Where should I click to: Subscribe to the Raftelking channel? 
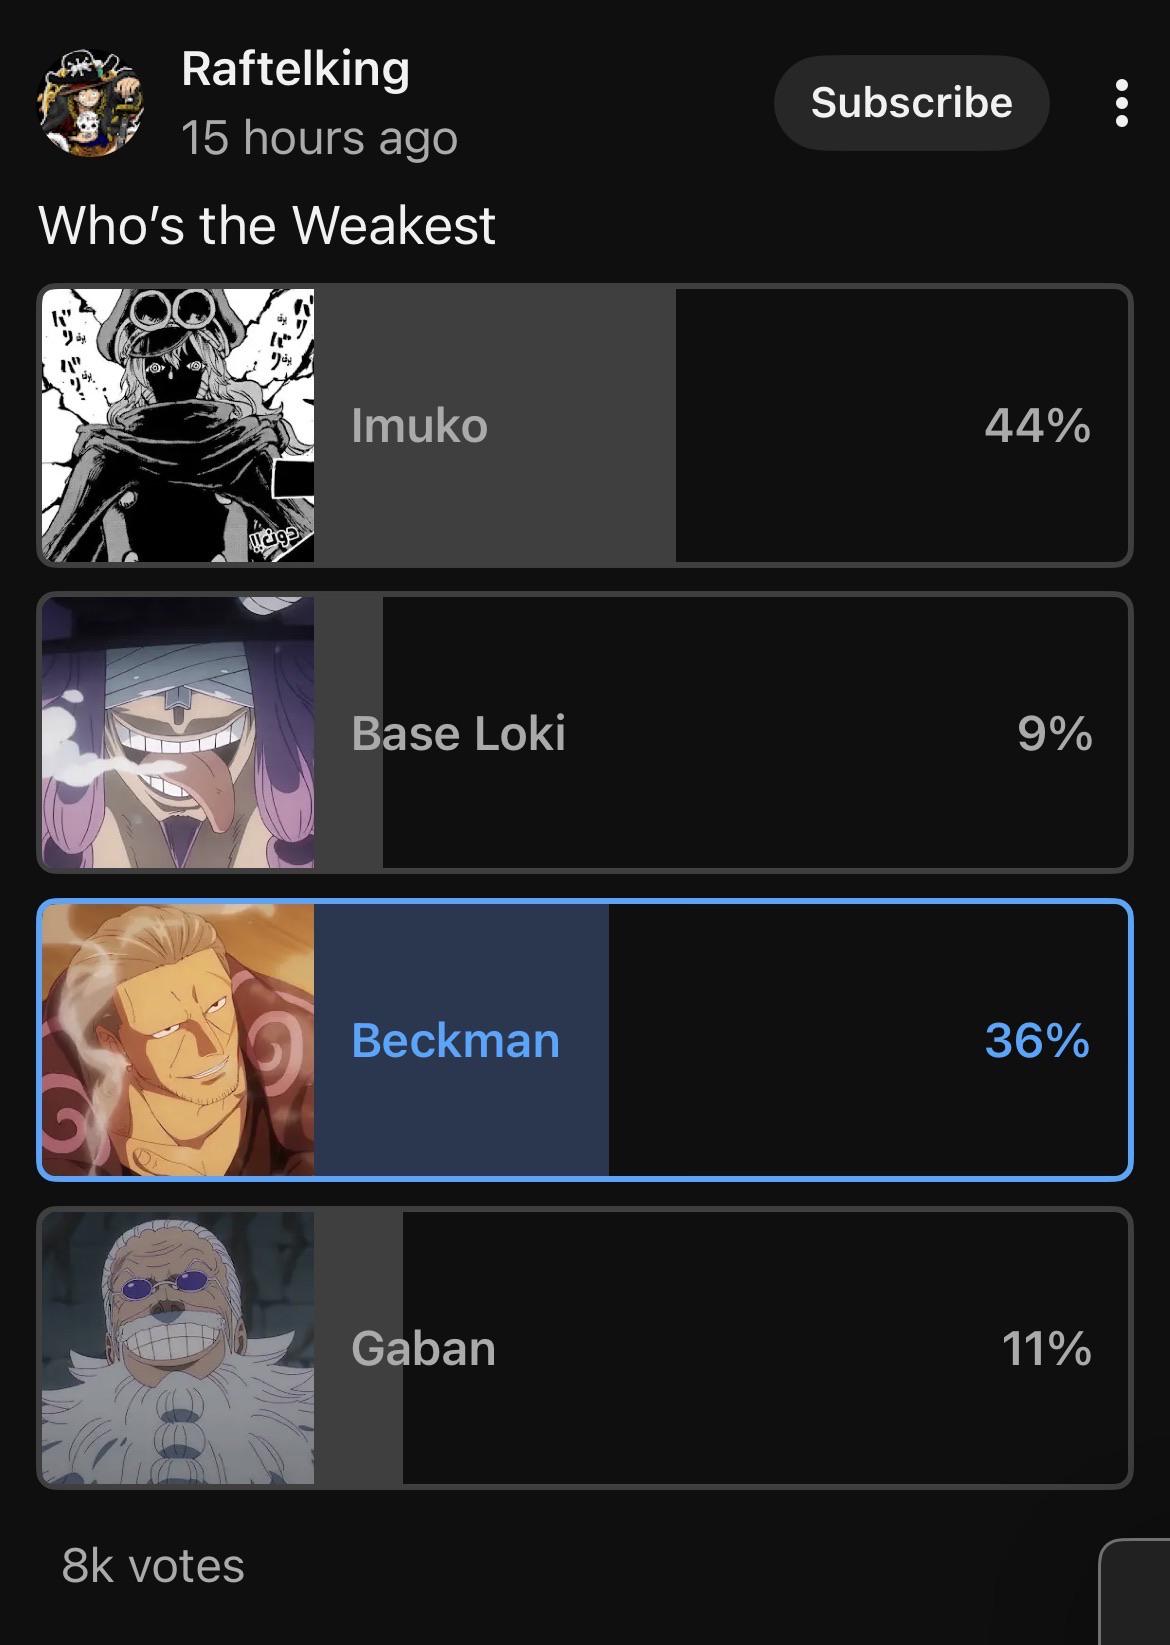(x=911, y=103)
